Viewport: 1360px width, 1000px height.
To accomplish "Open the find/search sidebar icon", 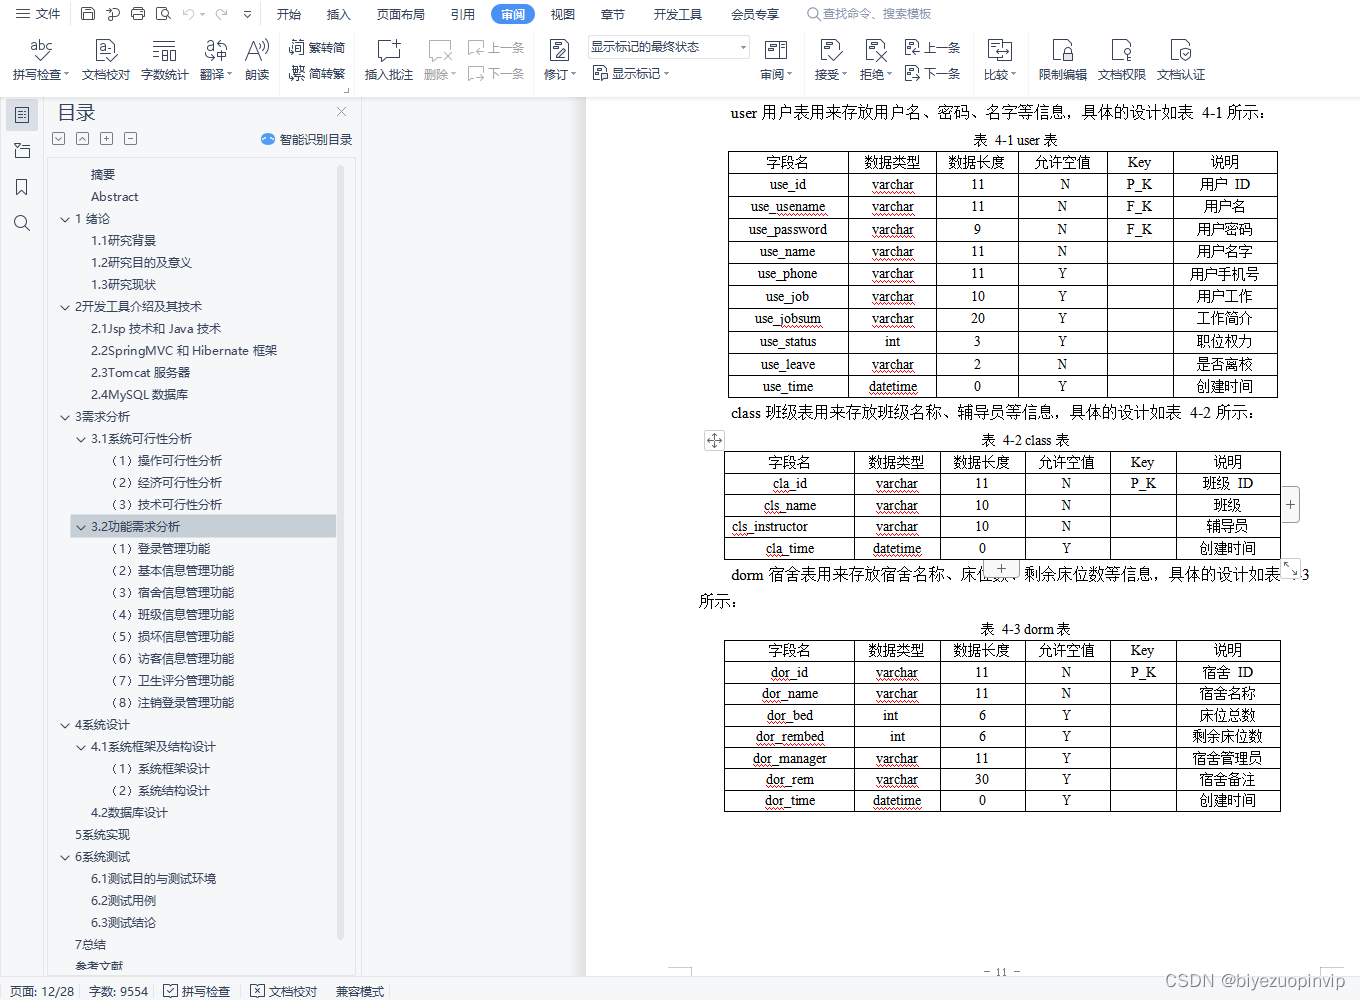I will tap(22, 223).
